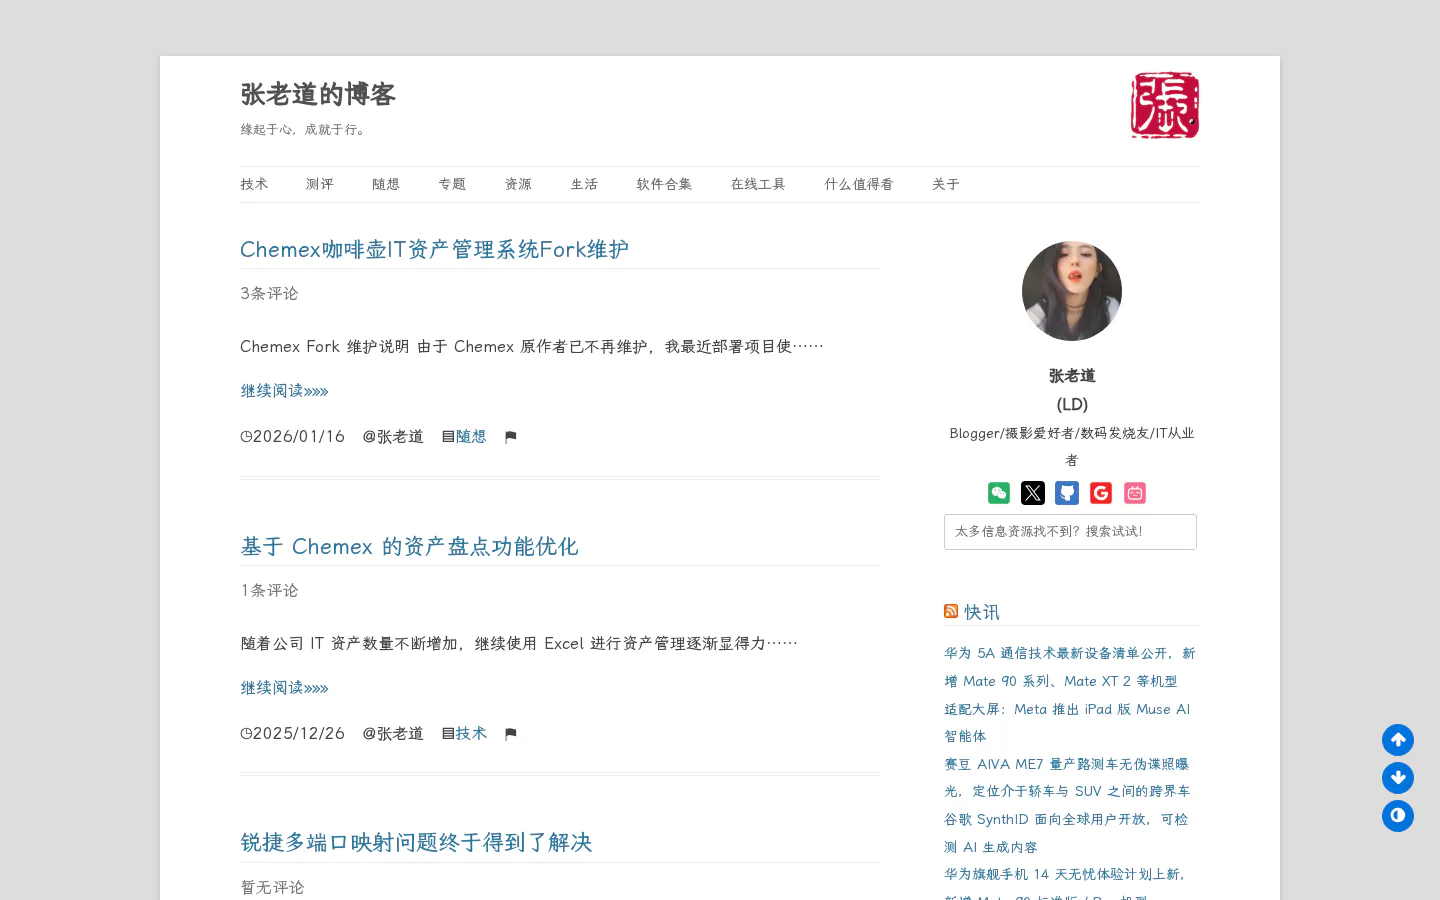Click the author avatar photo
Viewport: 1440px width, 900px height.
click(x=1072, y=291)
